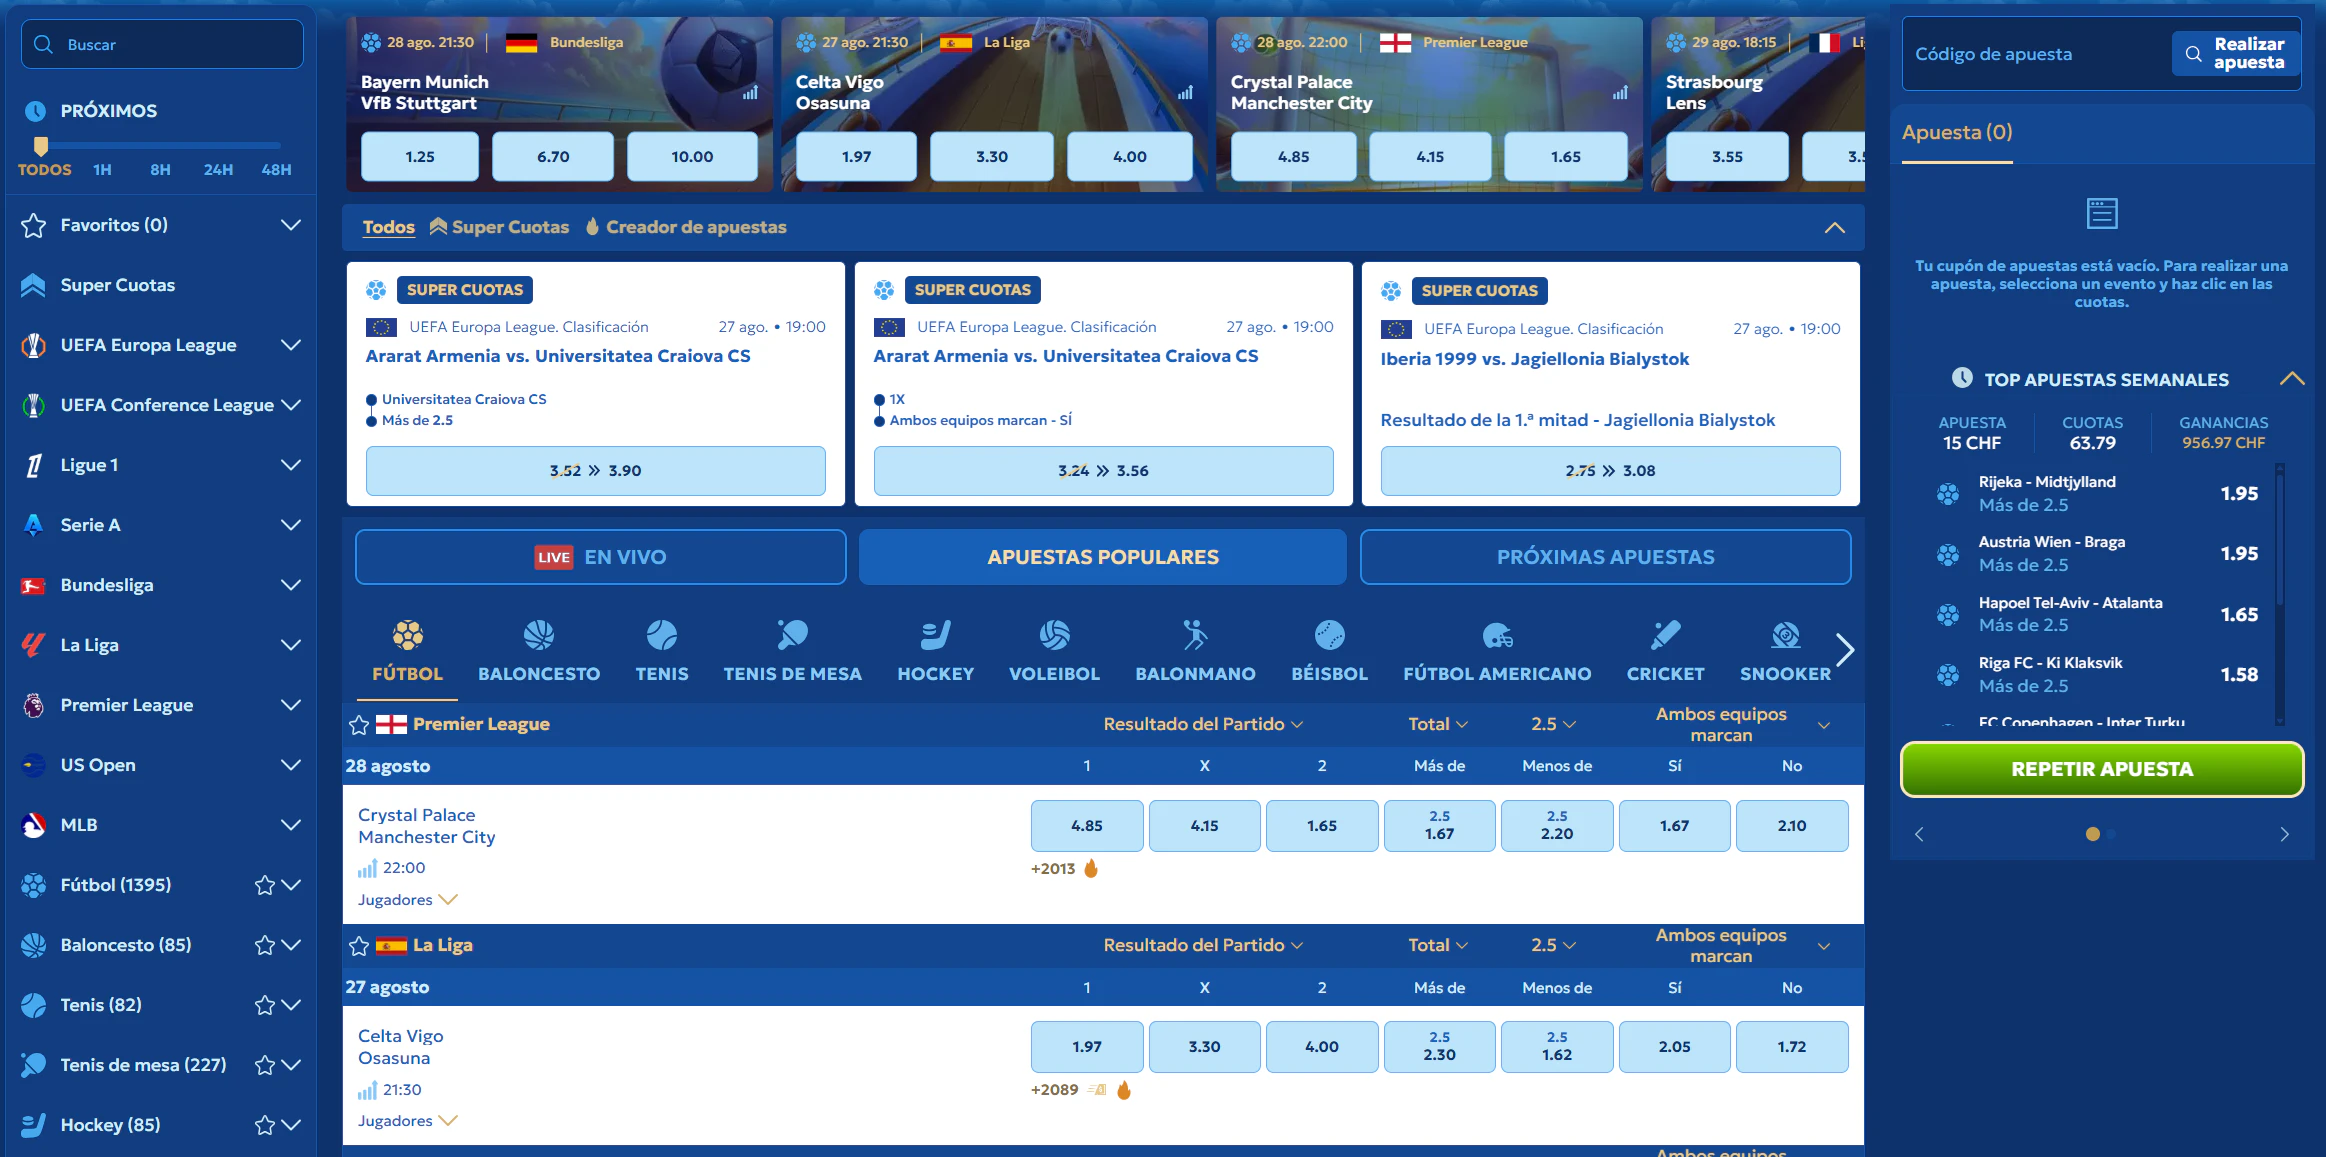
Task: Expand Jugadores under Crystal Palace match
Action: point(408,900)
